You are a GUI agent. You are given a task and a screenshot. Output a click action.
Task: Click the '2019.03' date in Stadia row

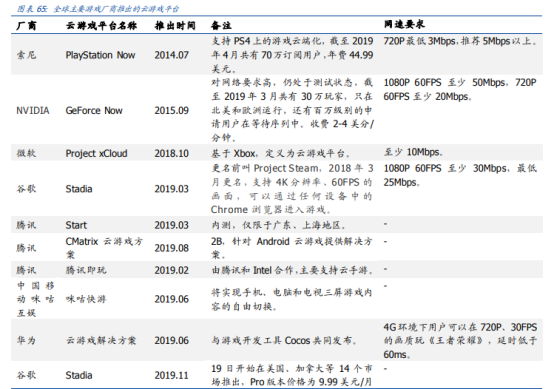point(171,189)
